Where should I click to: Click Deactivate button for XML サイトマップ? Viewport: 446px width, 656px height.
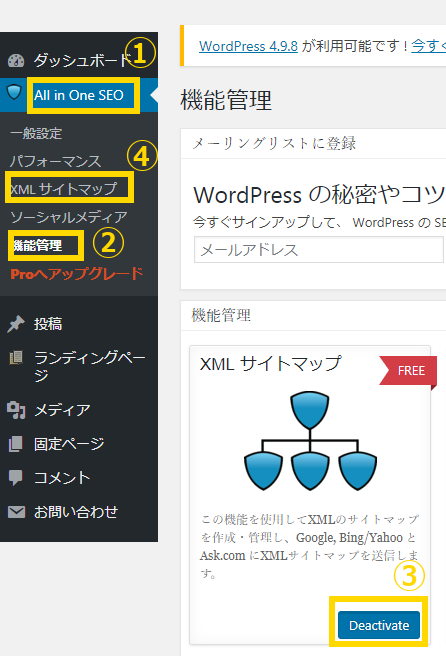point(379,625)
